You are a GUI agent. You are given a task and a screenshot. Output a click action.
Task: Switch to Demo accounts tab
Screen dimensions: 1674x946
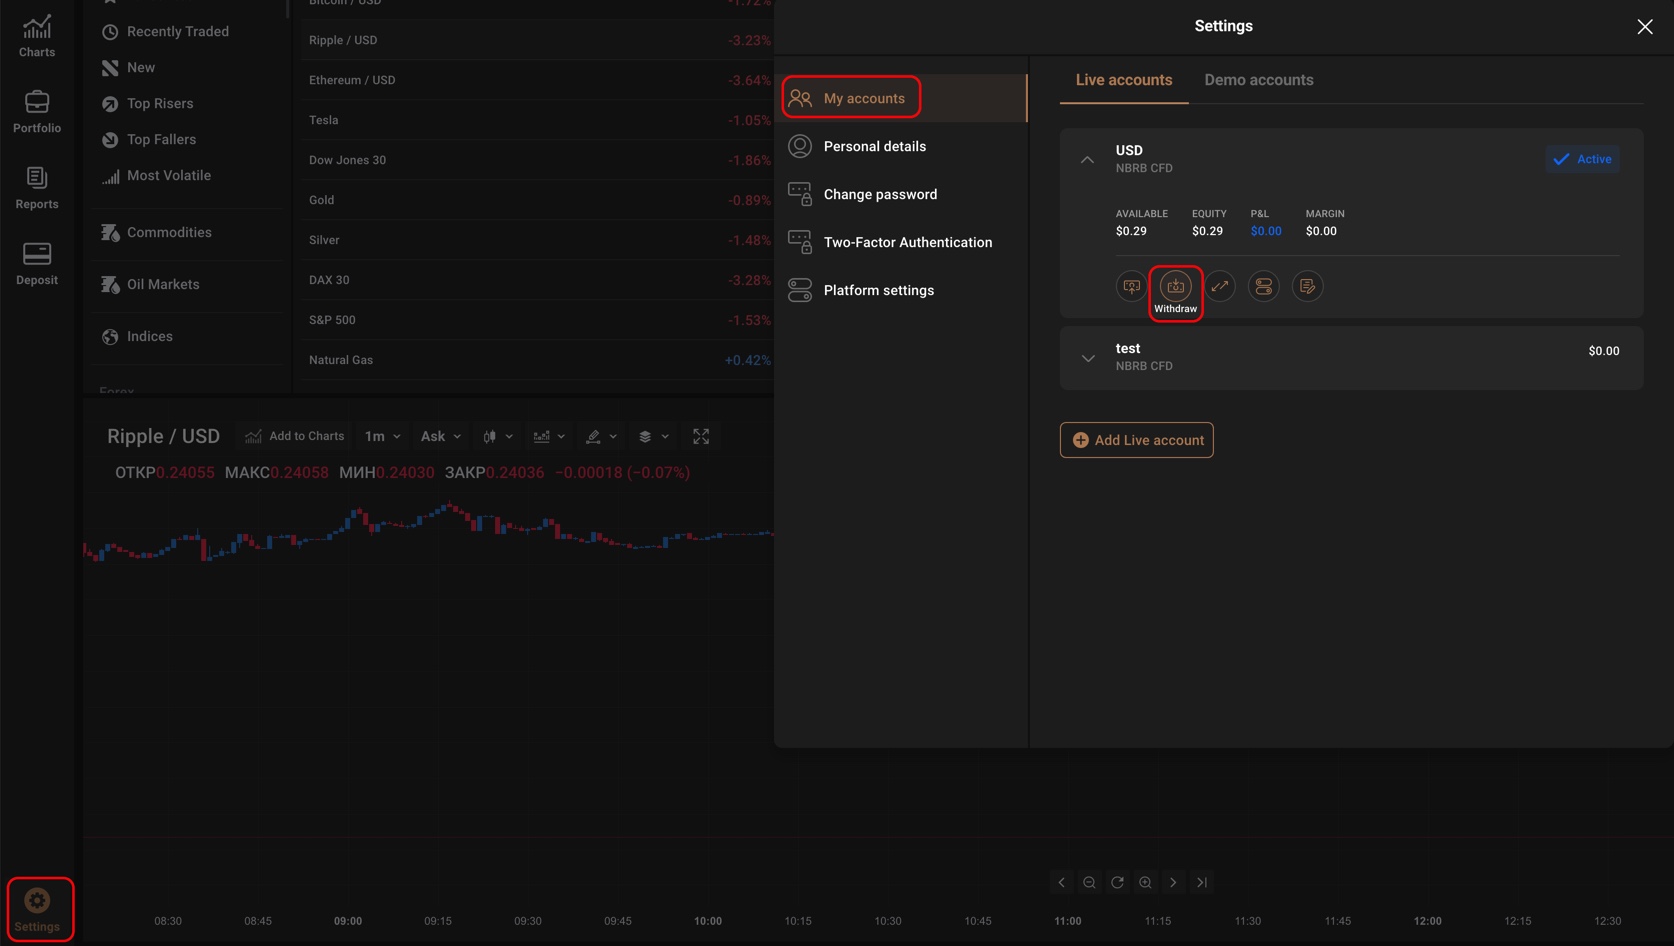[1259, 80]
